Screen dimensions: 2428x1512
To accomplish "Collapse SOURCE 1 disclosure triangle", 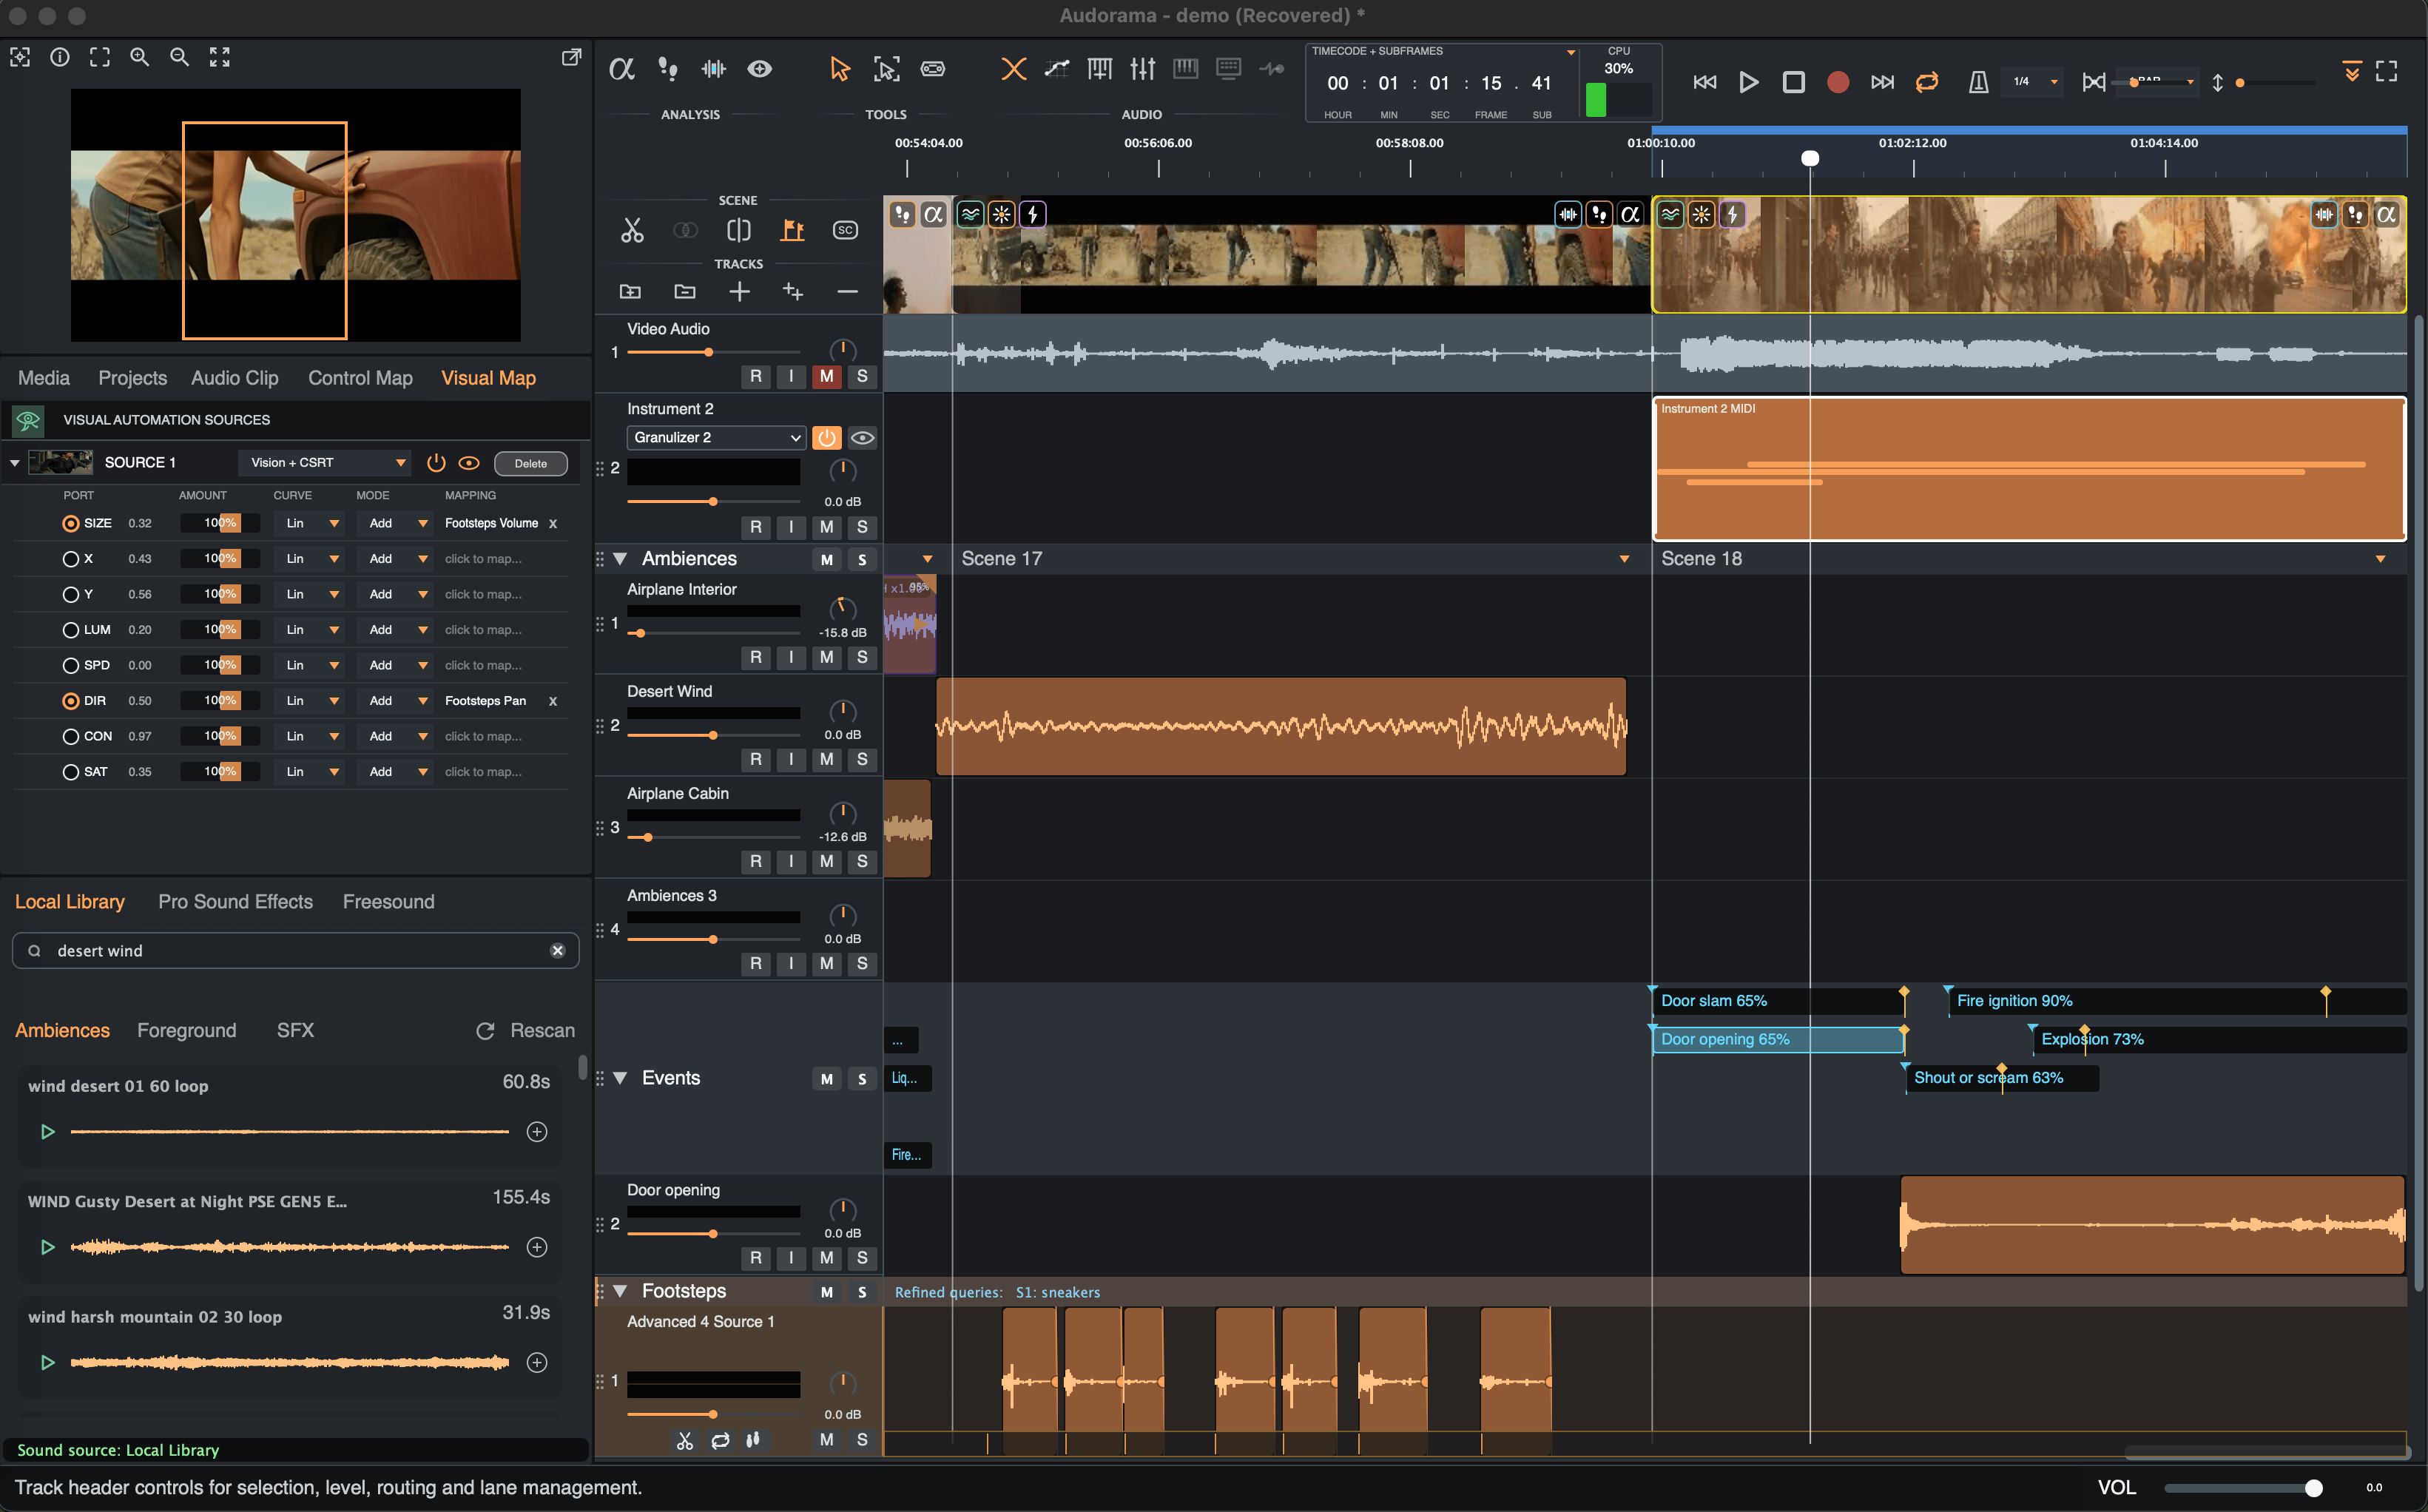I will click(15, 463).
